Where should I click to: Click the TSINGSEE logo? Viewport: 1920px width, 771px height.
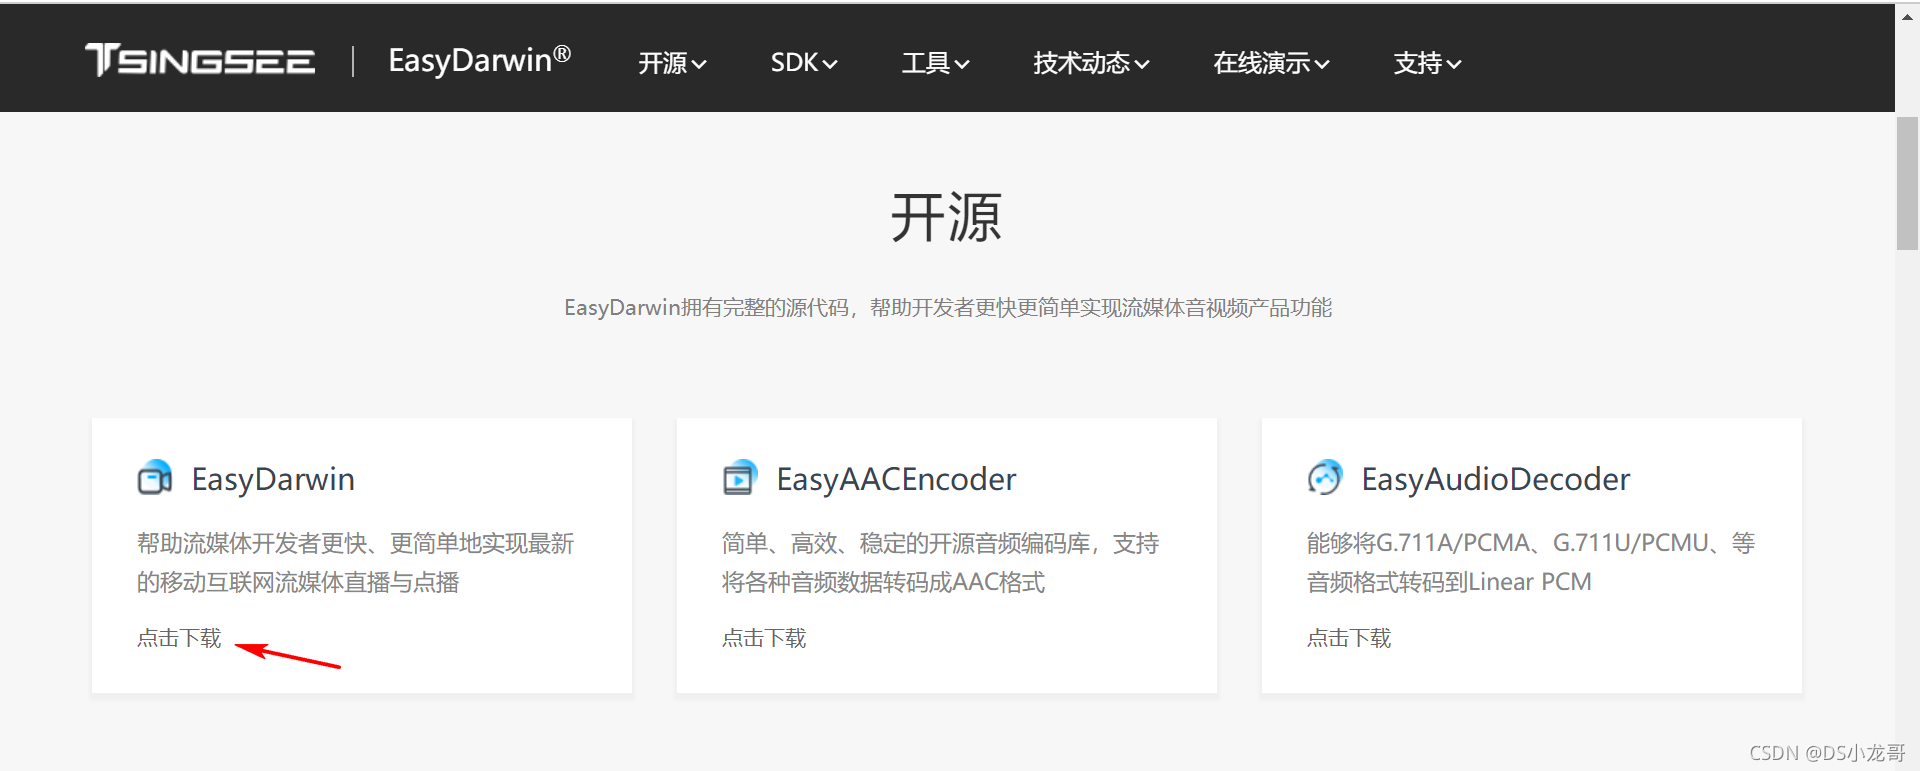pos(200,60)
